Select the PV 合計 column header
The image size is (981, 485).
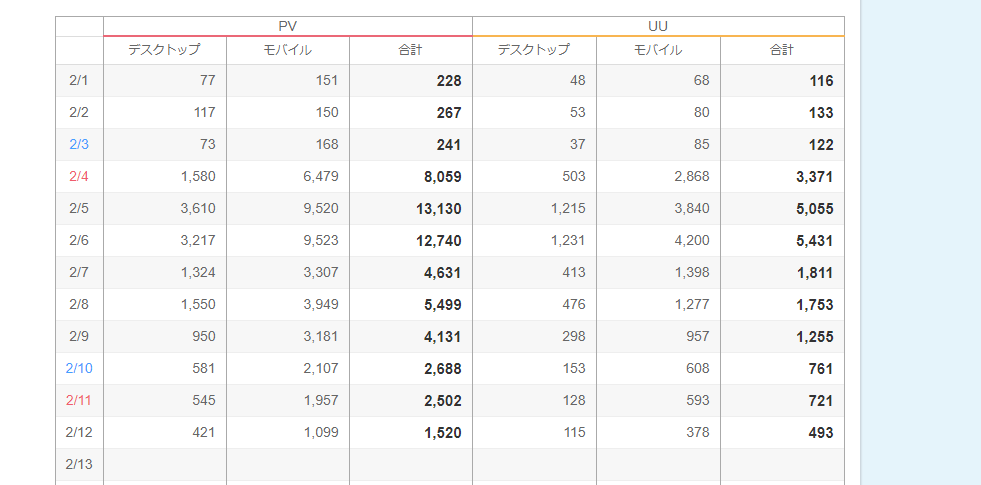pos(411,50)
